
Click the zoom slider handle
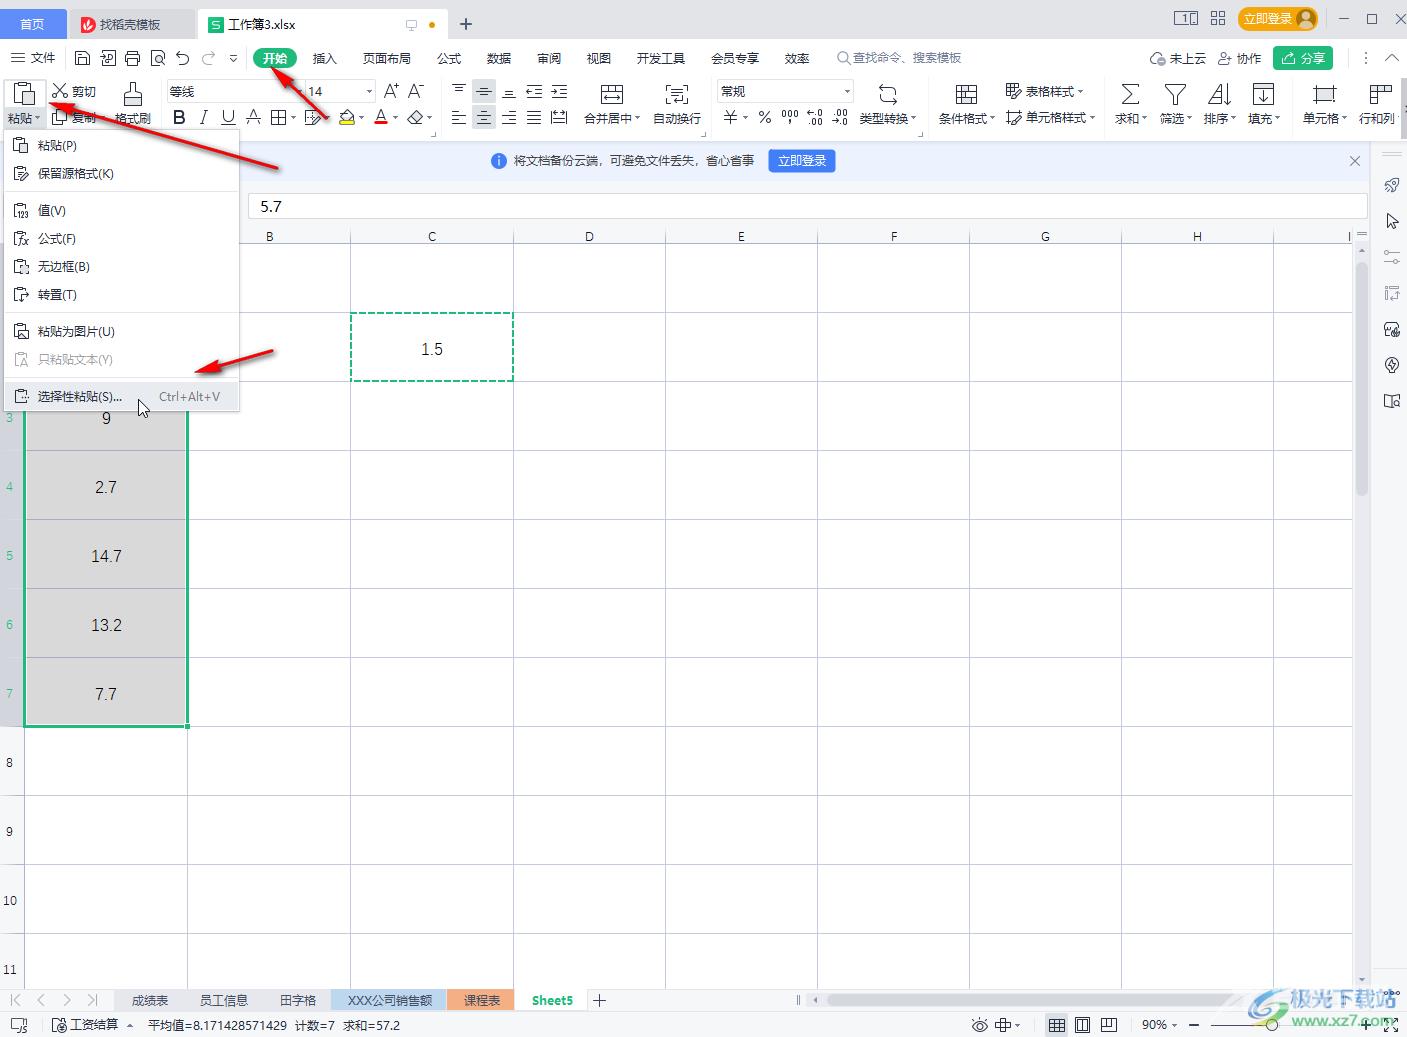[x=1271, y=1025]
